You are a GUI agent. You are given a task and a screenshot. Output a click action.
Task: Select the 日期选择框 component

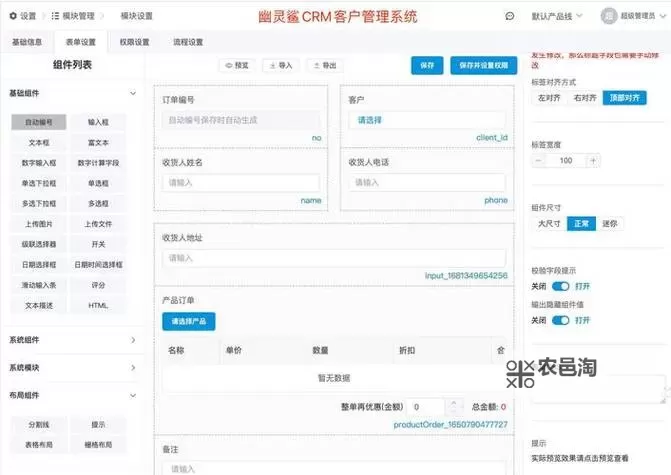tap(39, 265)
